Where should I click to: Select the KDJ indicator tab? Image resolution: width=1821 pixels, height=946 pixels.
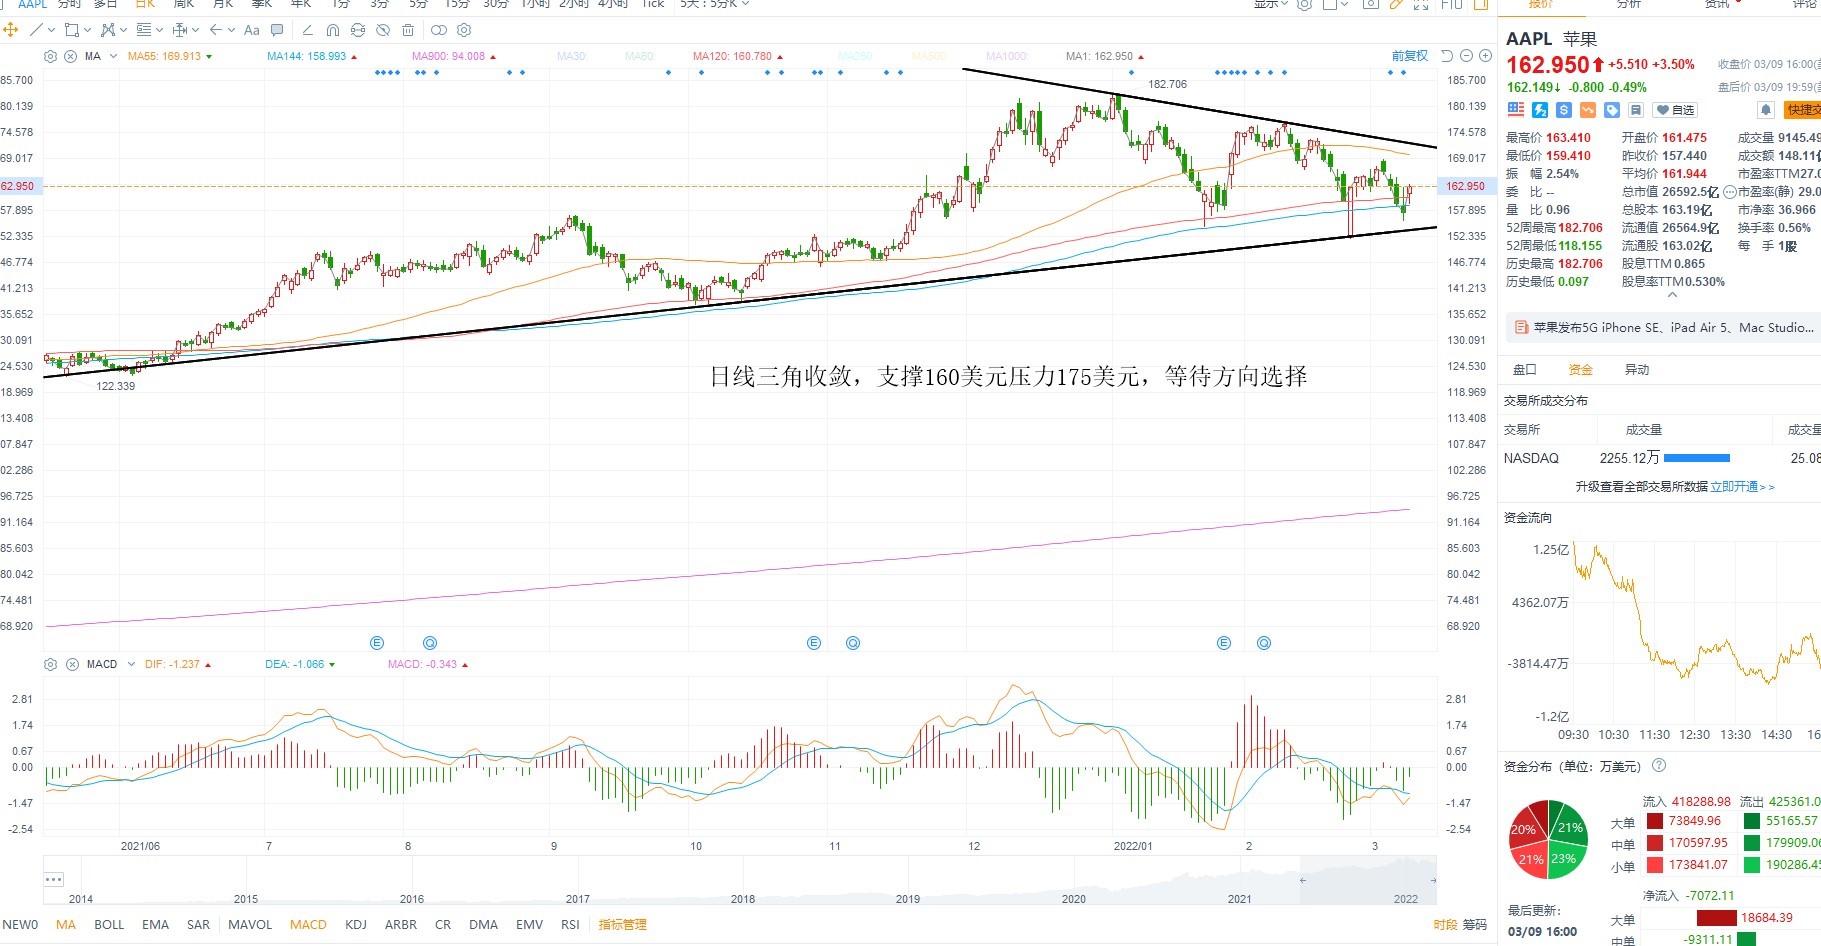[356, 925]
